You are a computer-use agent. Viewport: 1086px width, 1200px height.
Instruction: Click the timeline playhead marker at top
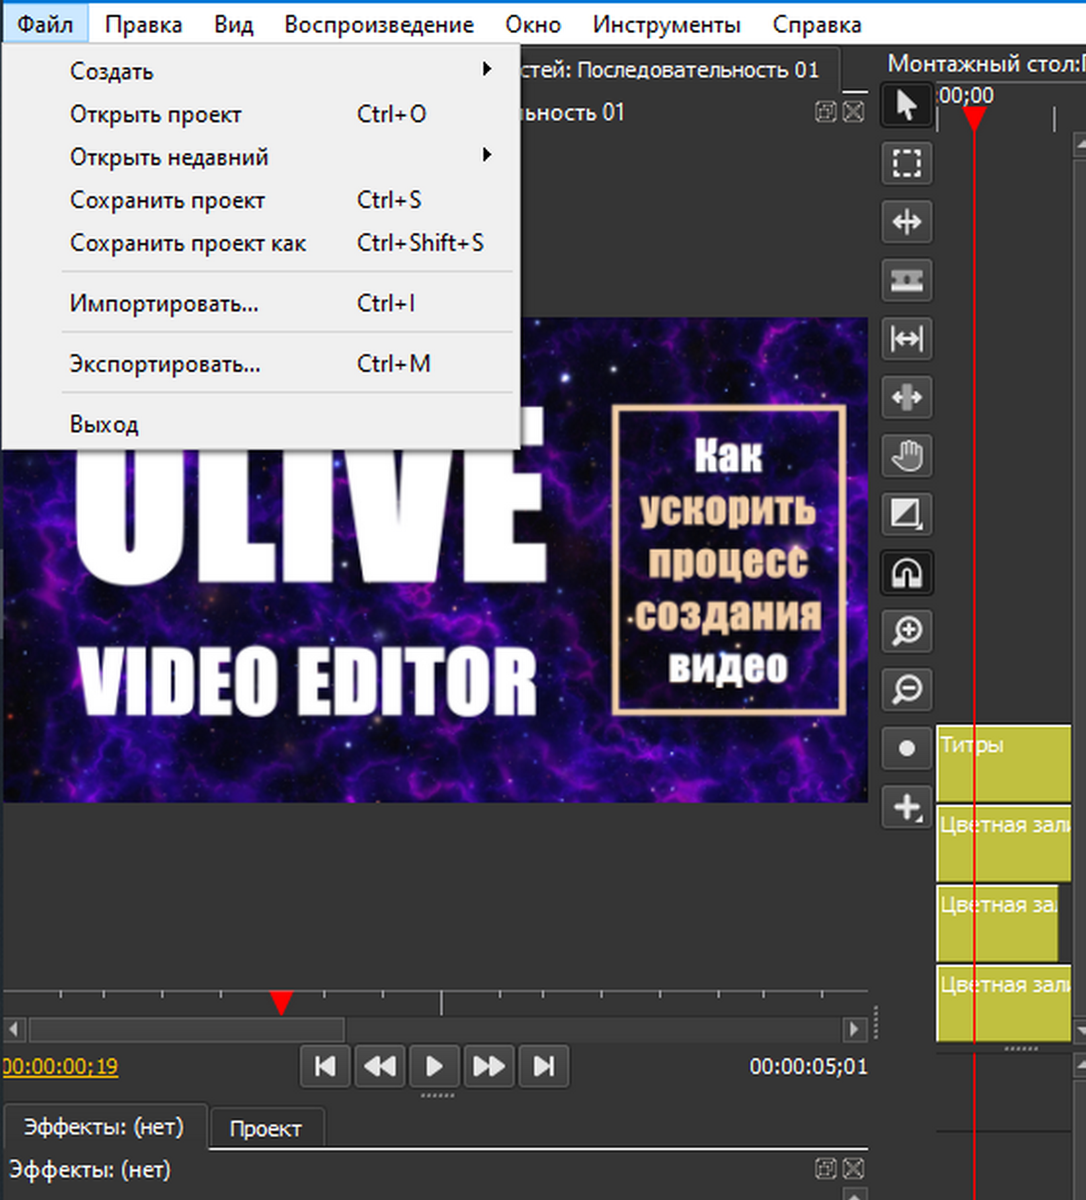pos(974,119)
